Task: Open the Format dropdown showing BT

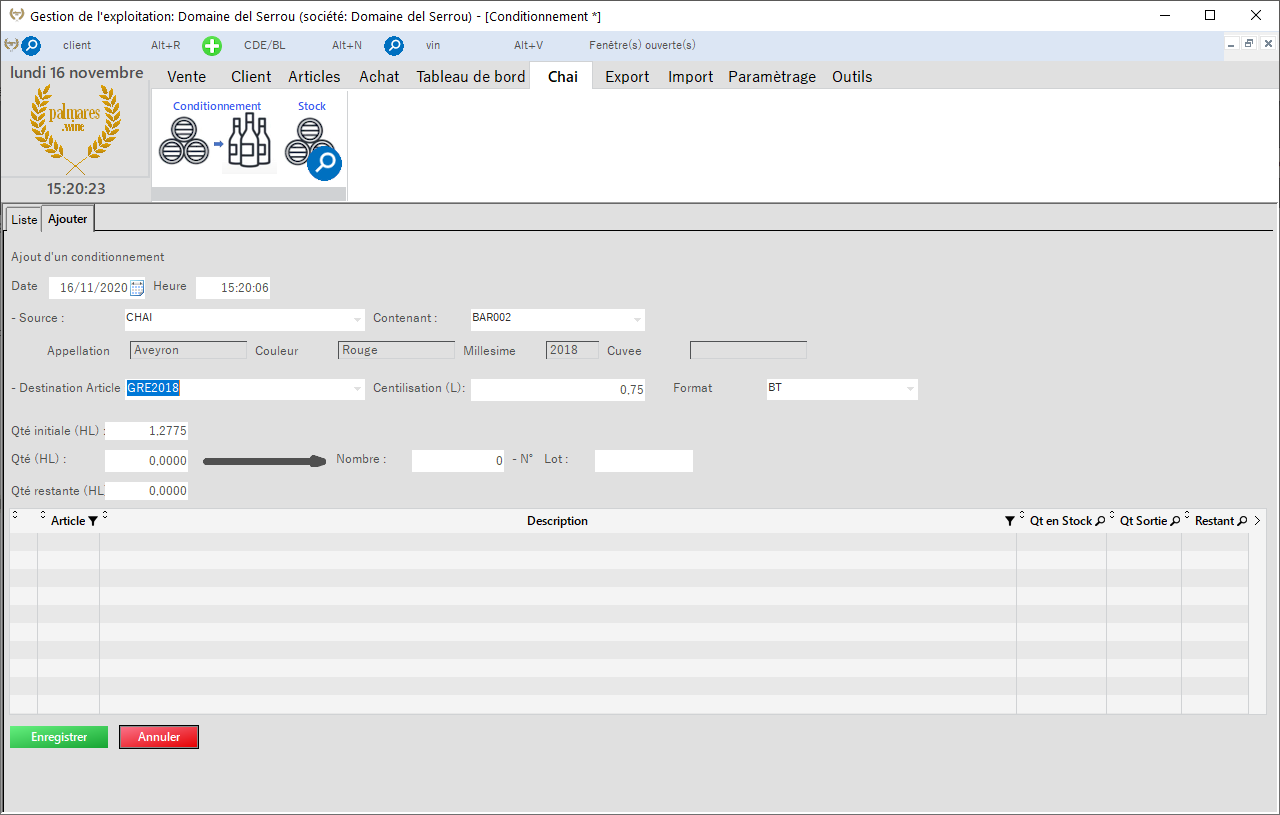Action: [x=910, y=389]
